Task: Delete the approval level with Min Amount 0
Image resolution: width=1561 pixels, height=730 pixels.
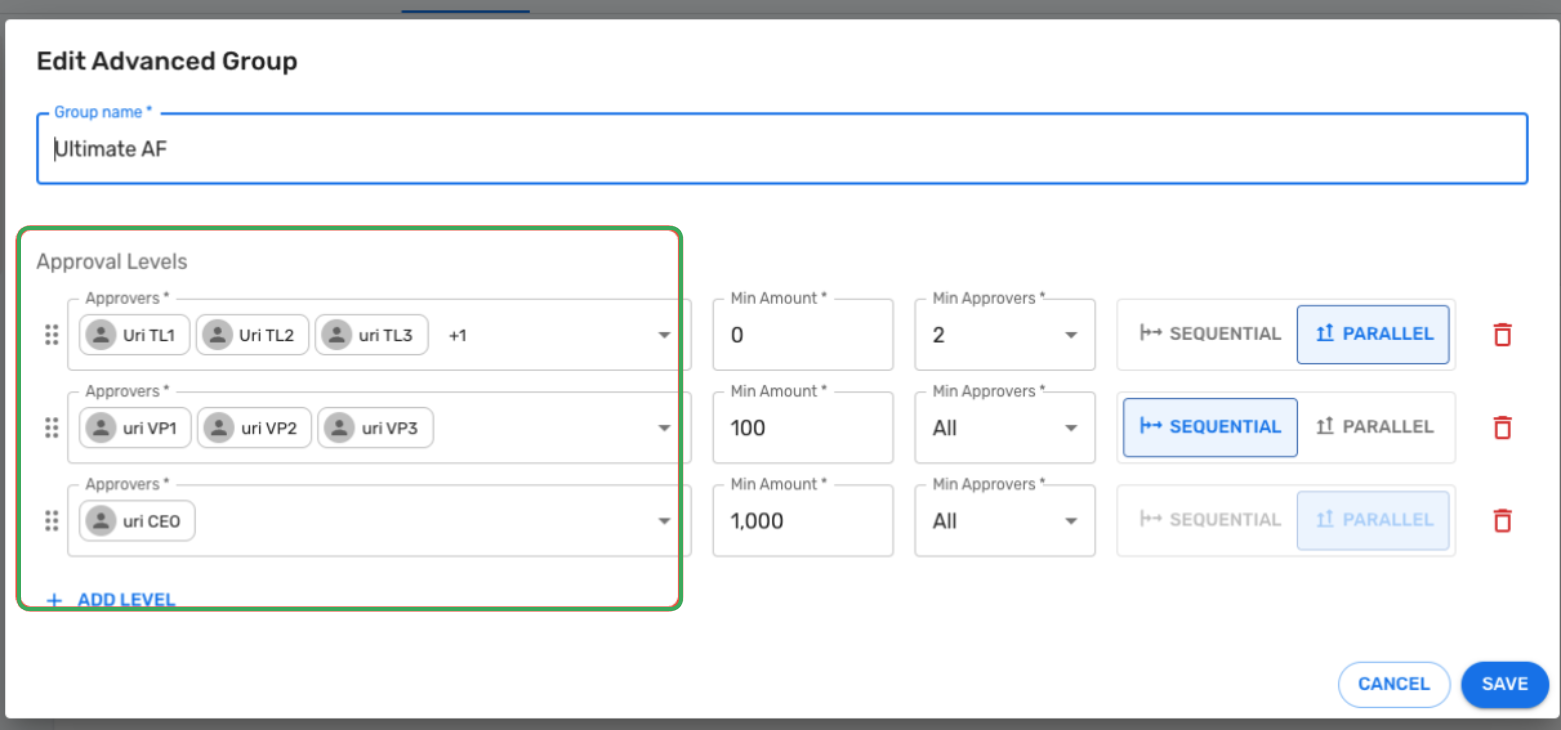Action: 1501,335
